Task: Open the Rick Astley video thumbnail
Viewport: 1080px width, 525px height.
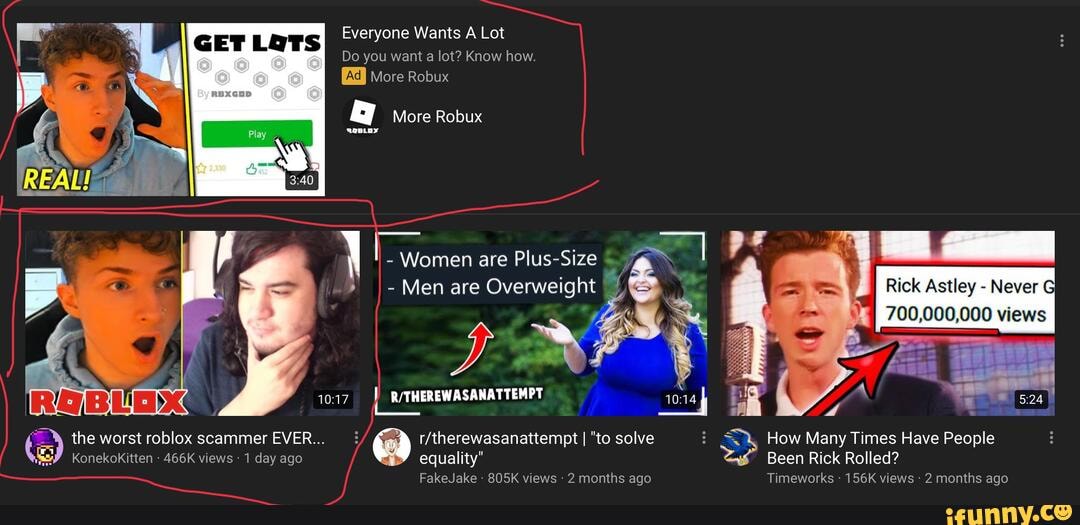Action: click(888, 323)
